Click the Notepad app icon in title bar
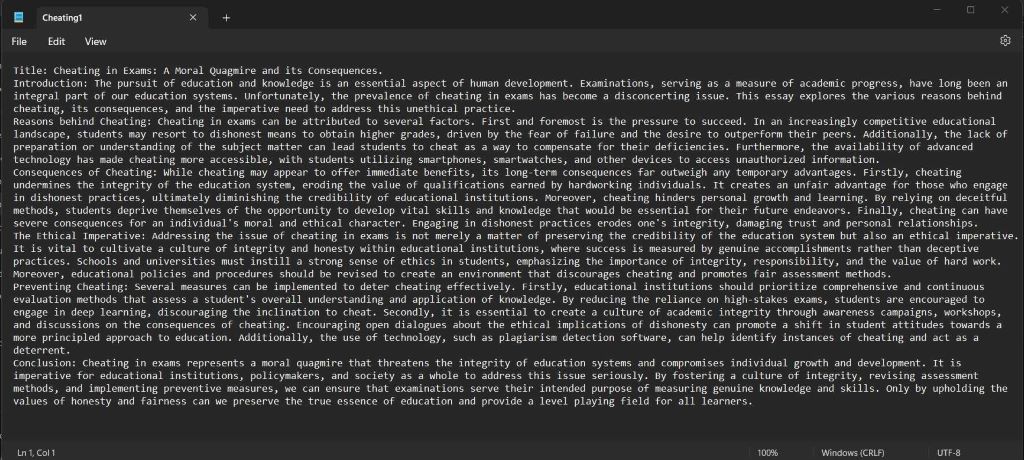Screen dimensions: 1024x460 19,18
